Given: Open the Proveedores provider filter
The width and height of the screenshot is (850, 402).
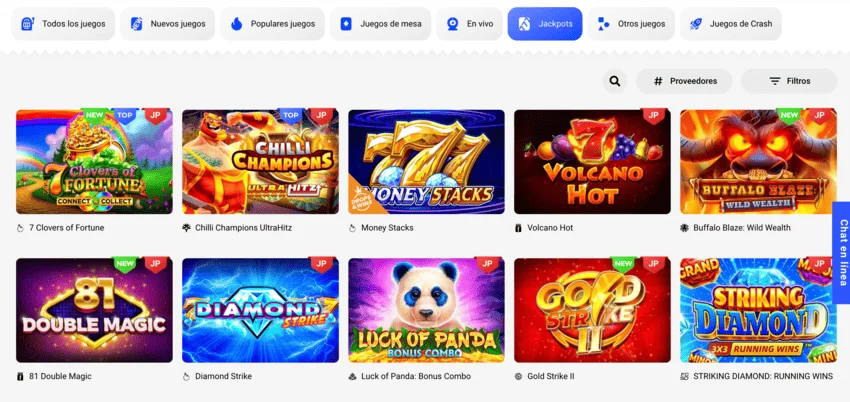Looking at the screenshot, I should click(684, 81).
